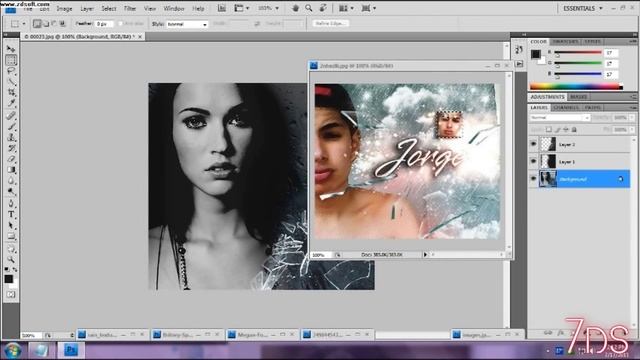Switch to the Paths tab
The width and height of the screenshot is (640, 360).
coord(592,107)
